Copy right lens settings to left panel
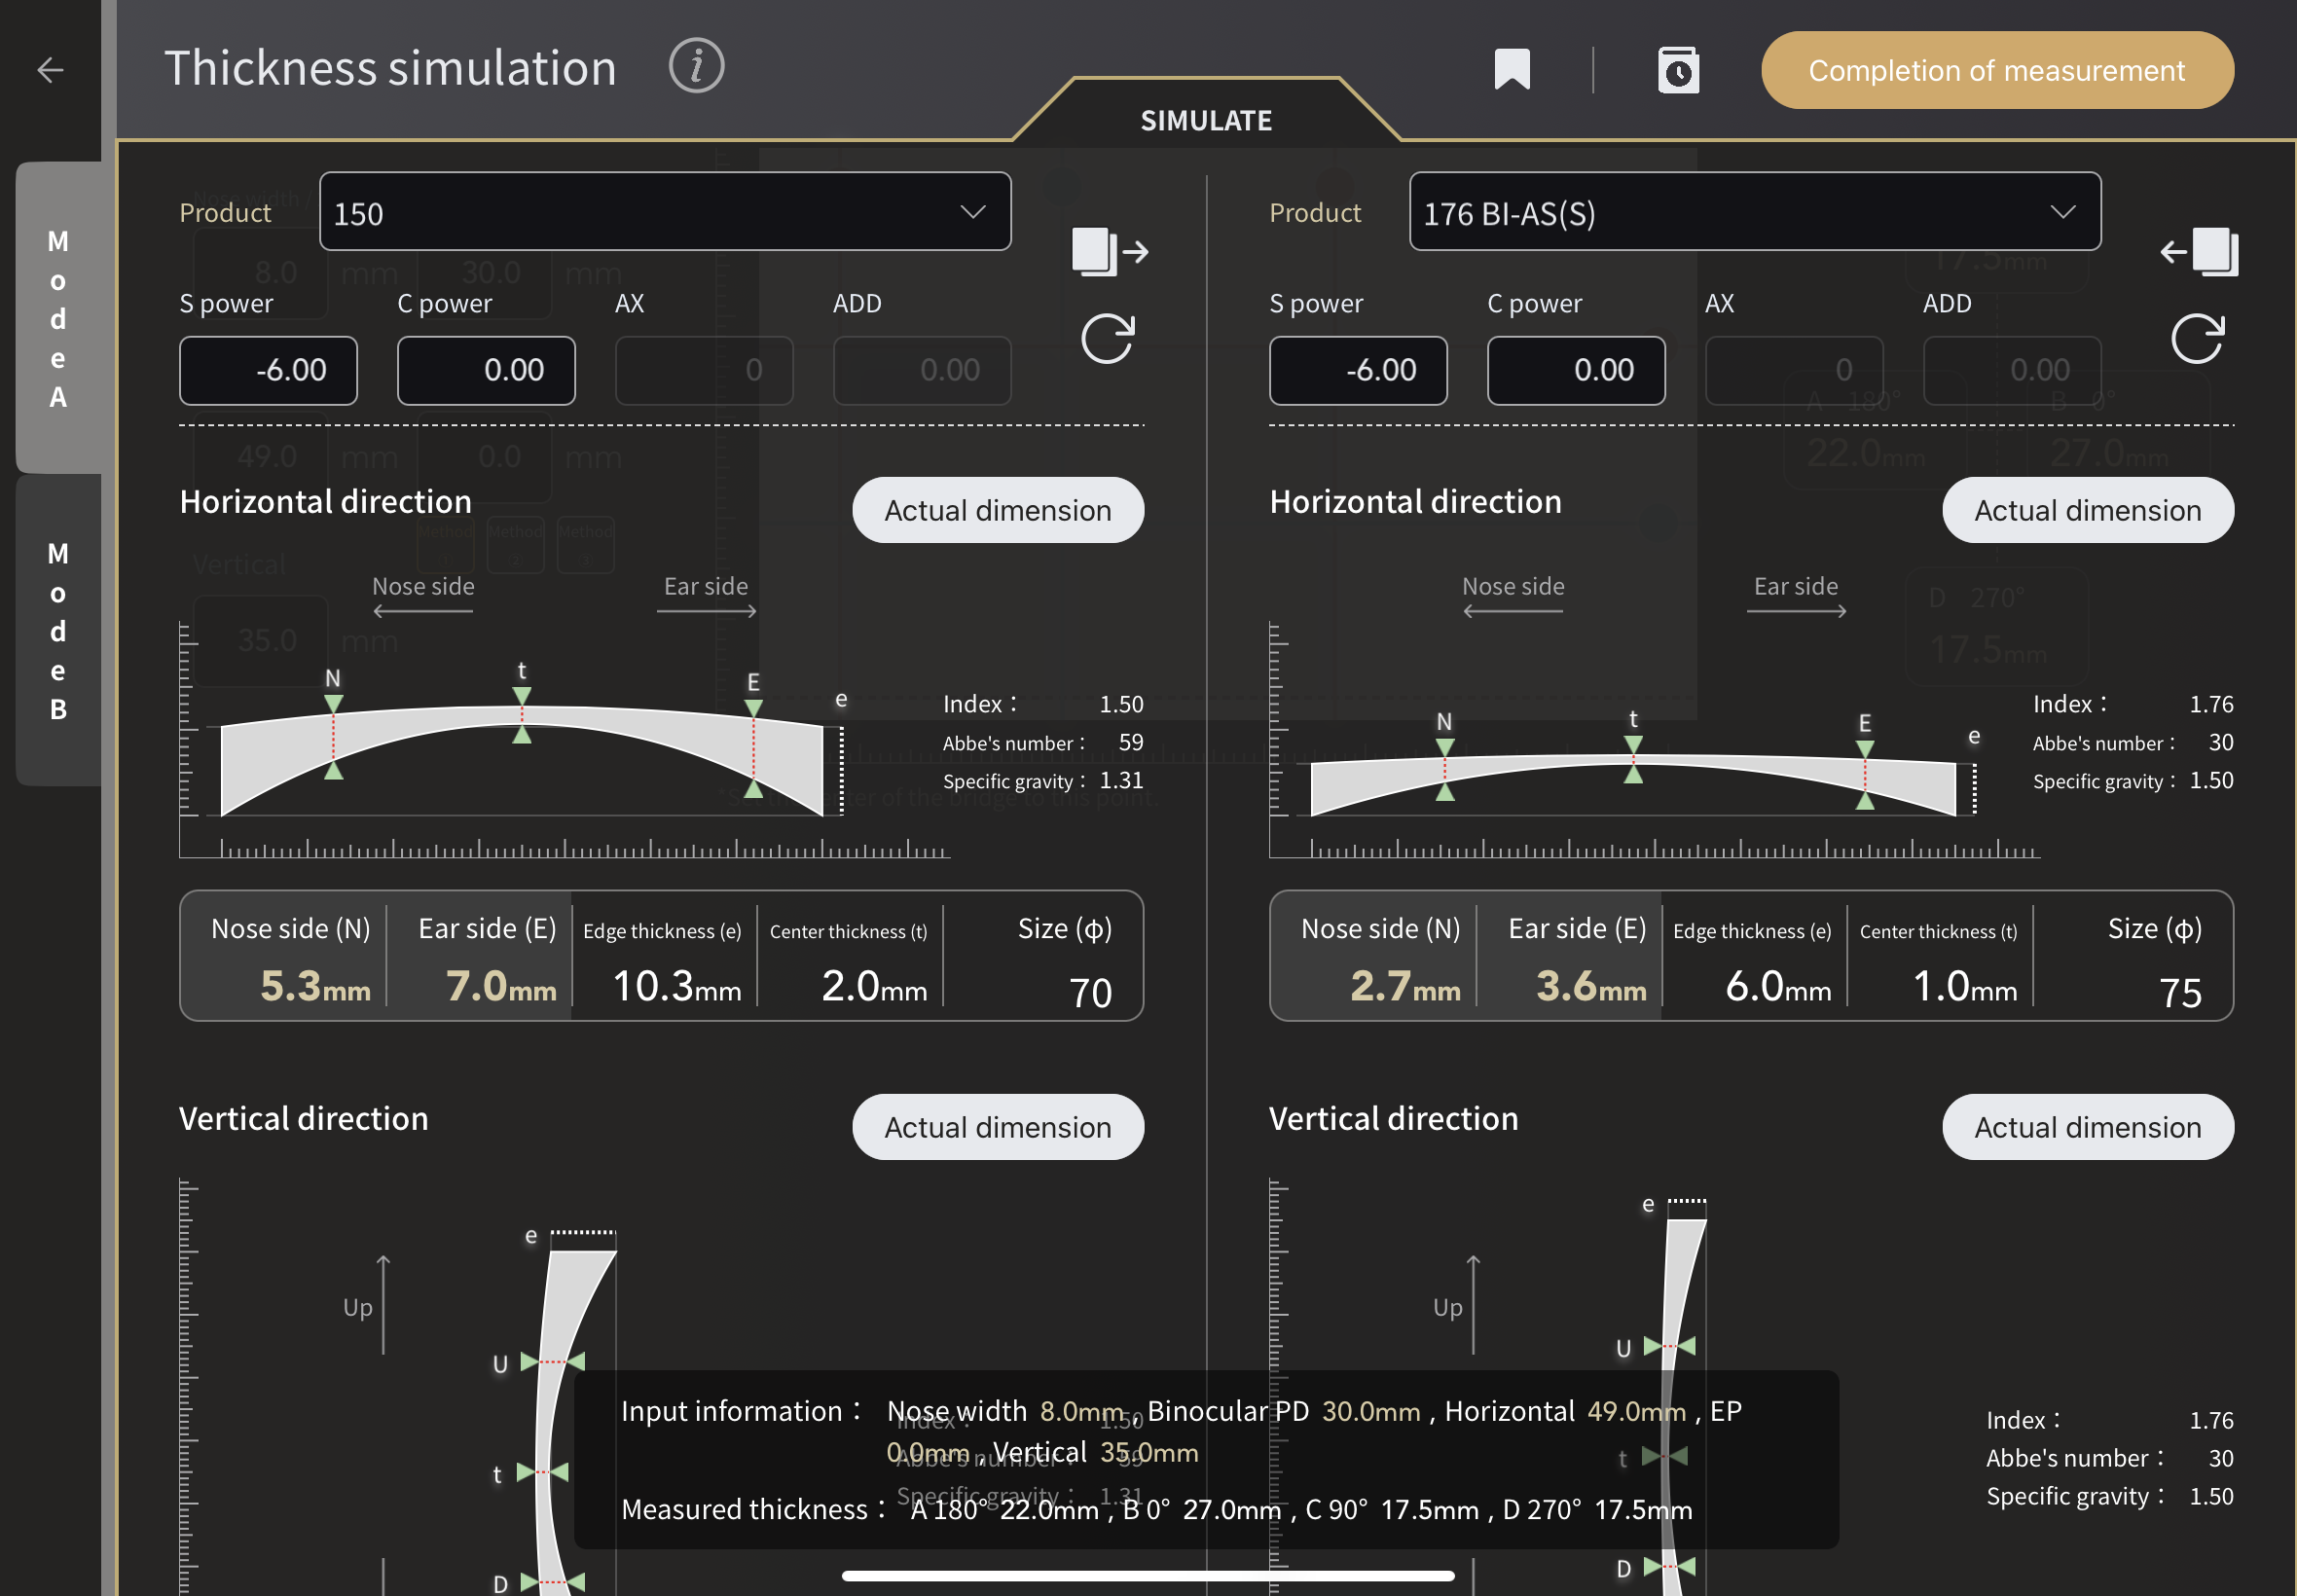Viewport: 2297px width, 1596px height. pos(2199,251)
